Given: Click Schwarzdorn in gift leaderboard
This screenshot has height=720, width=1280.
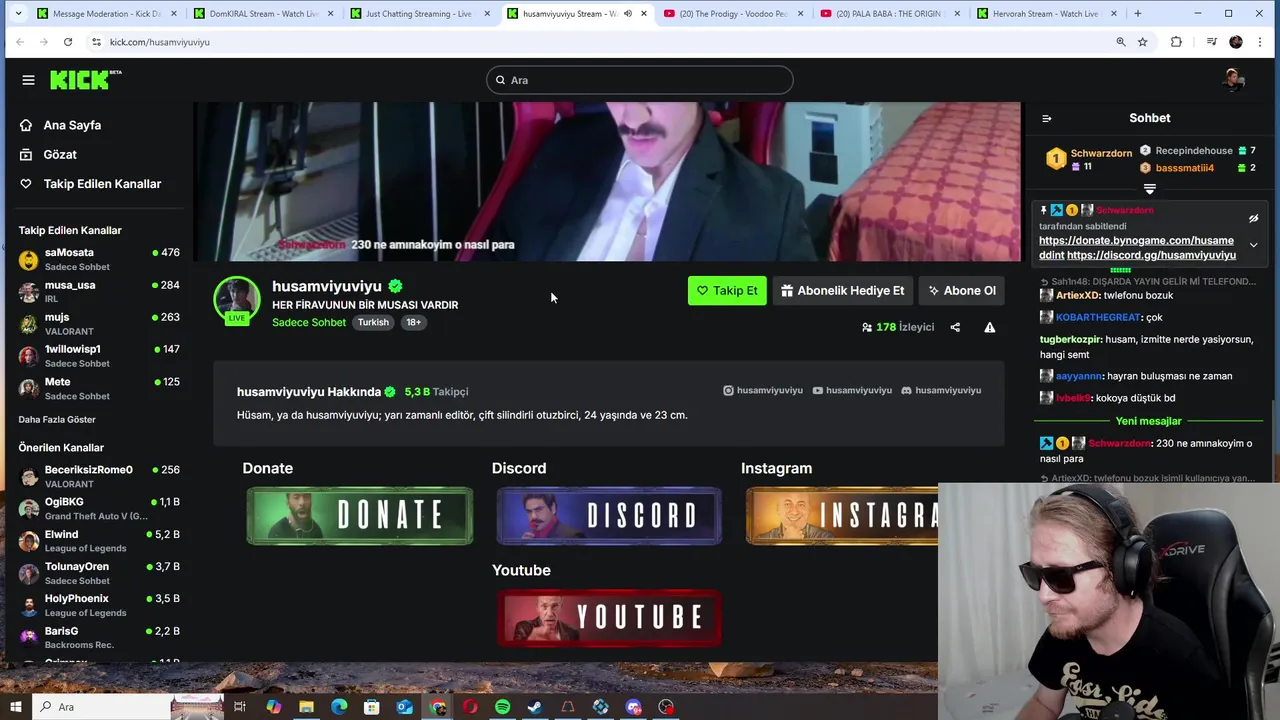Looking at the screenshot, I should 1101,153.
